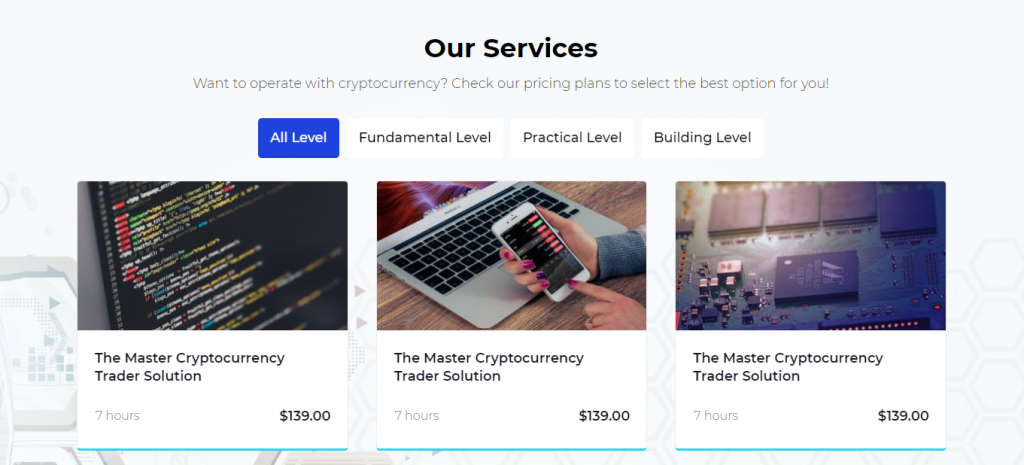The height and width of the screenshot is (465, 1024).
Task: Open course title under code screen image
Action: (x=190, y=367)
